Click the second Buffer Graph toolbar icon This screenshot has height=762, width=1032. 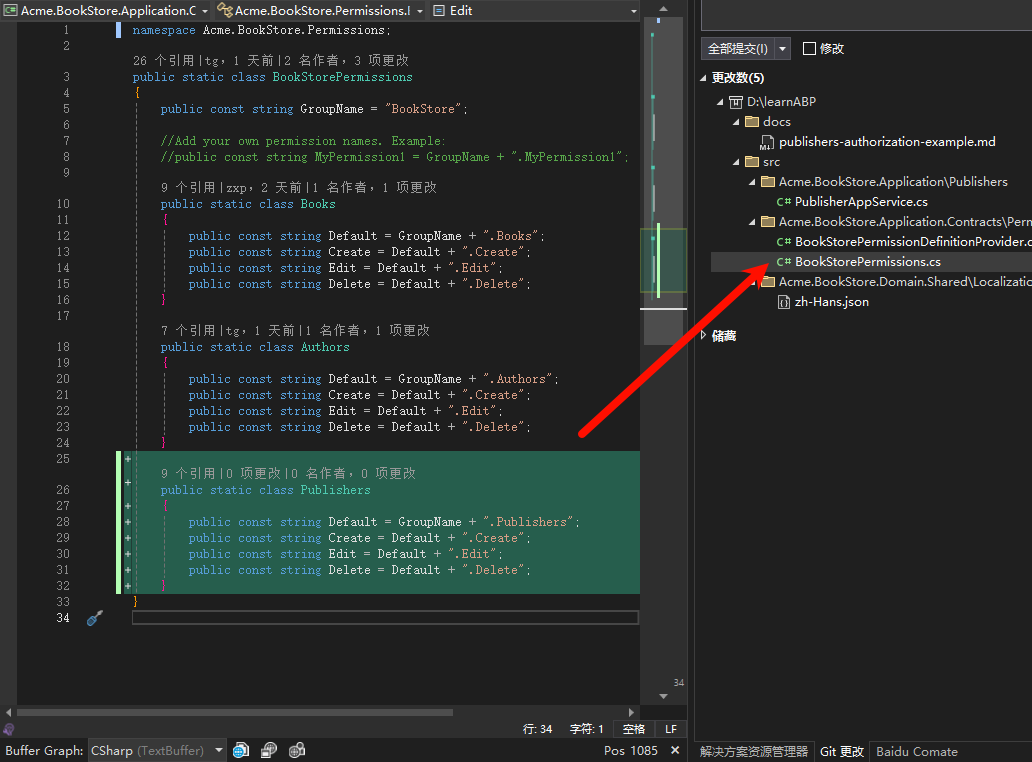tap(269, 750)
